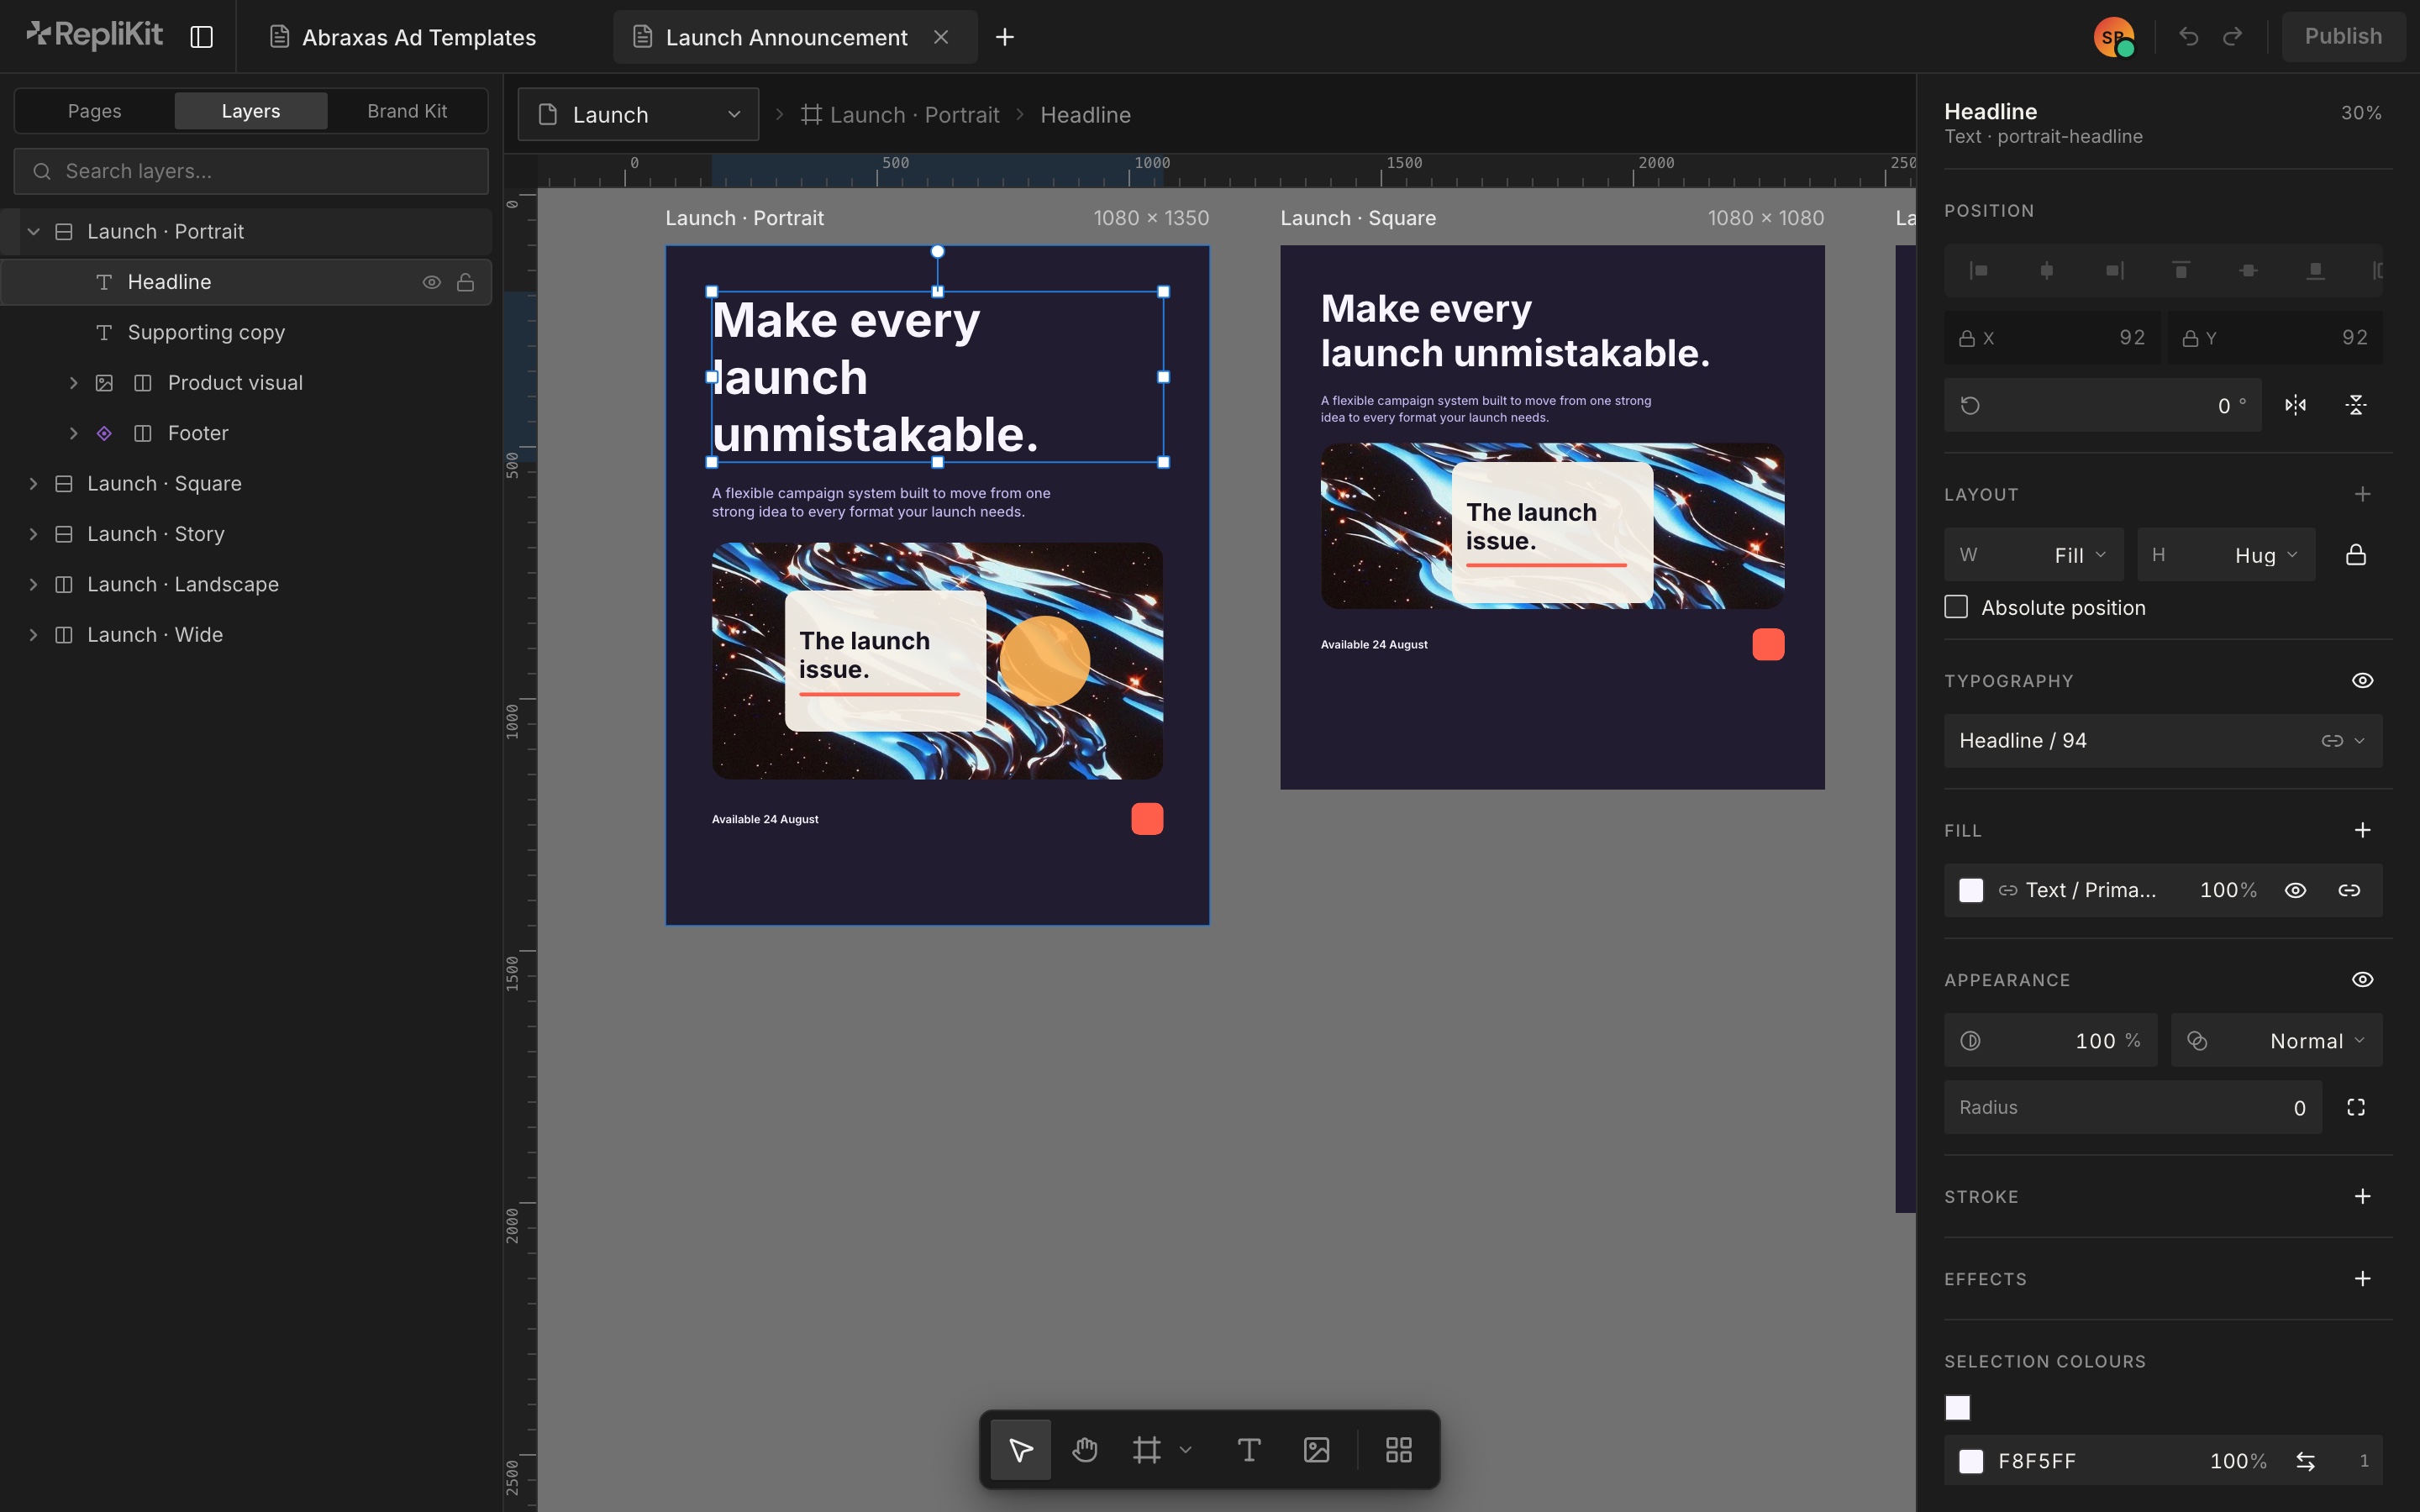This screenshot has width=2420, height=1512.
Task: Select the Move cursor tool
Action: [x=1020, y=1449]
